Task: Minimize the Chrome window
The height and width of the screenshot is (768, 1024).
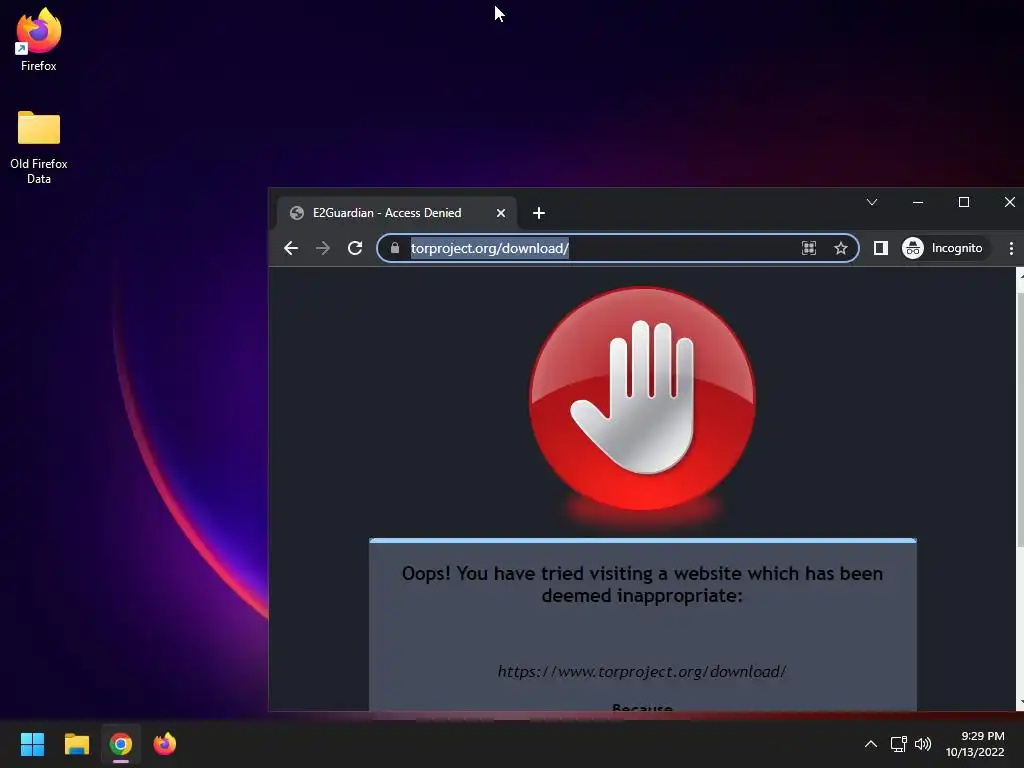Action: point(918,202)
